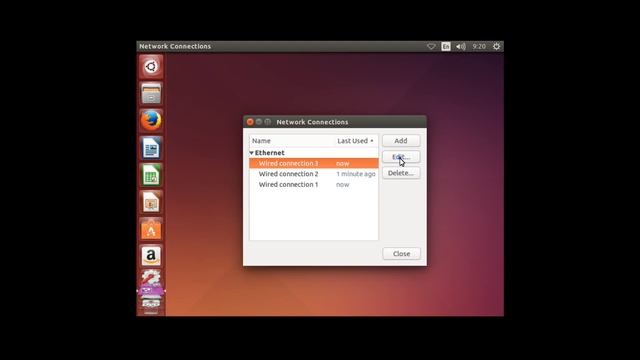Open the system gear session menu
The width and height of the screenshot is (640, 360).
click(x=496, y=47)
